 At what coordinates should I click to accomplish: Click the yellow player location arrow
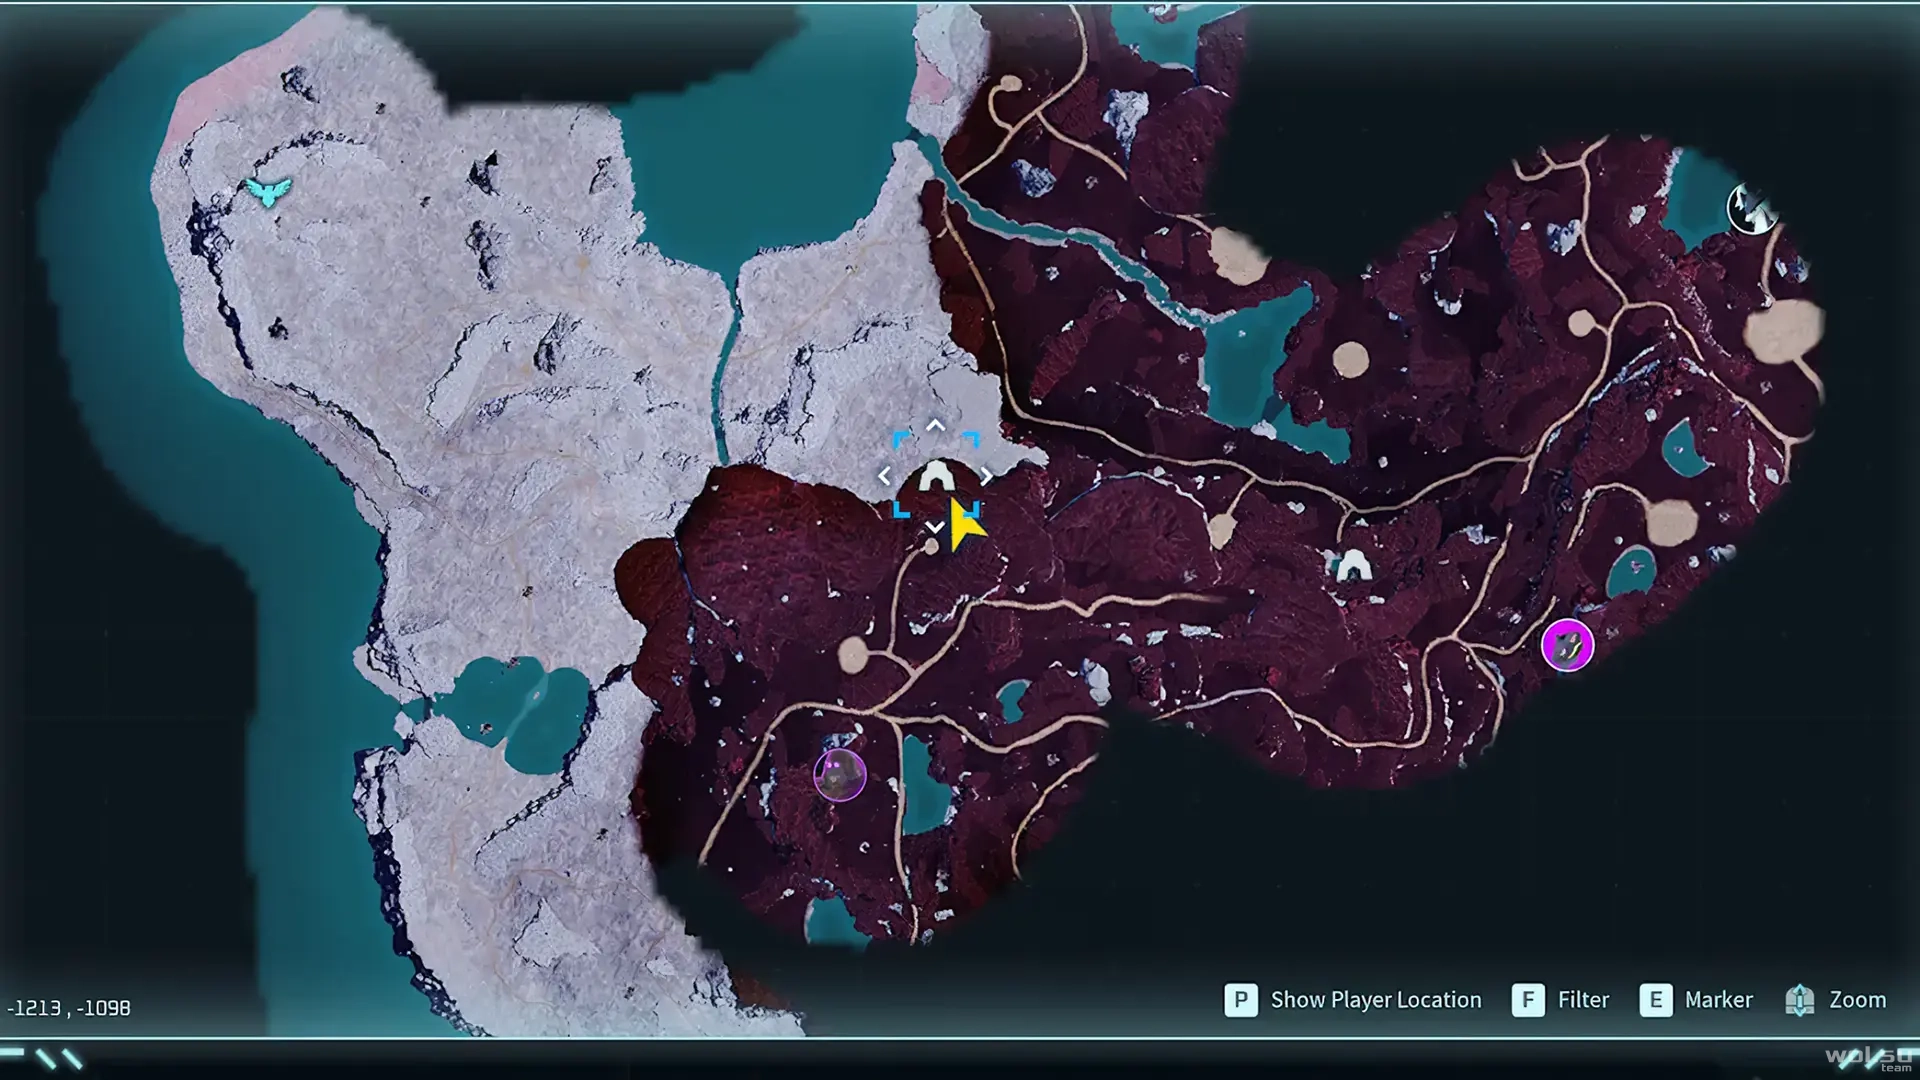tap(965, 525)
